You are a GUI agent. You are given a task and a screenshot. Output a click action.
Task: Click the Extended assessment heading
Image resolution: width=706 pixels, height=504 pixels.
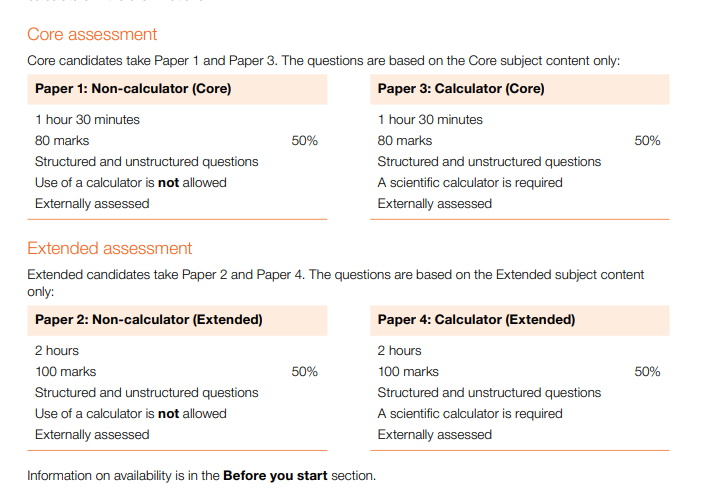pyautogui.click(x=109, y=248)
